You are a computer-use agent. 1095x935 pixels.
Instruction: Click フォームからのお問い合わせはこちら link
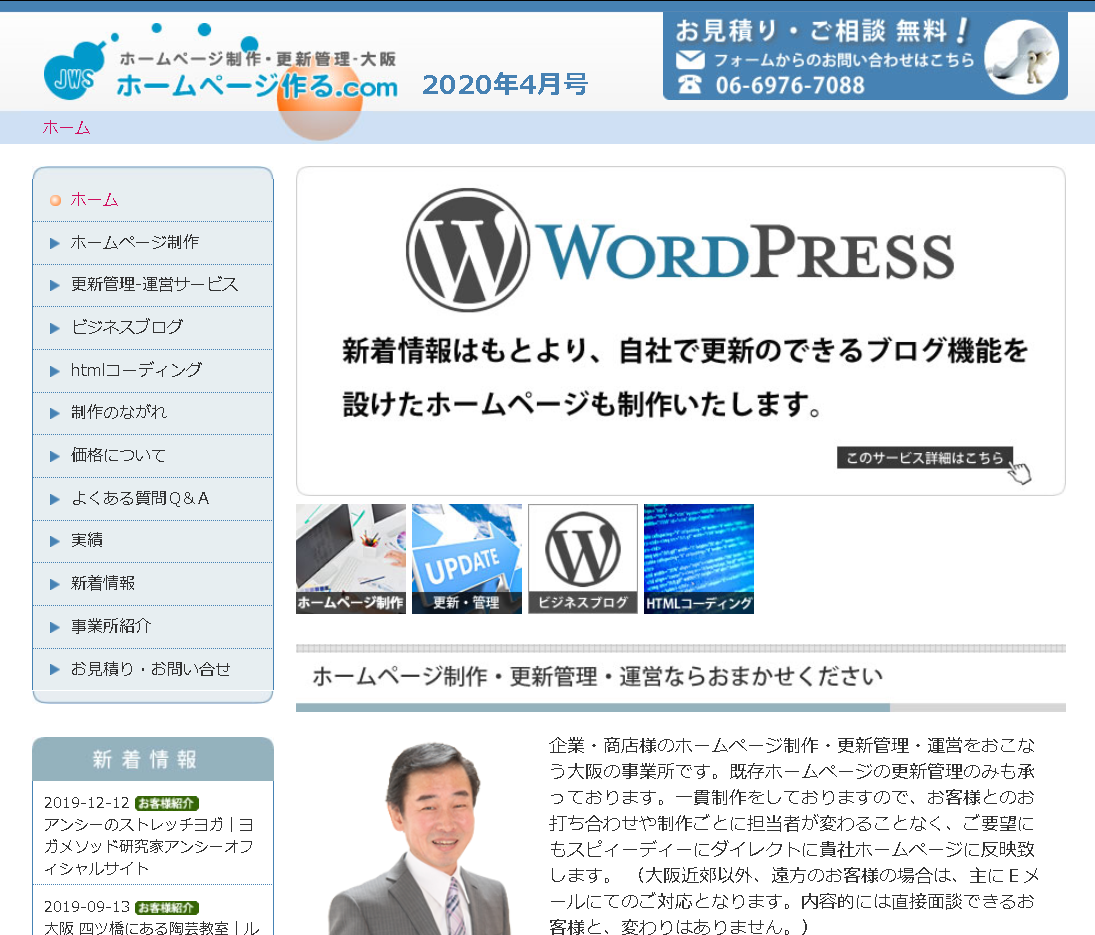click(x=844, y=60)
